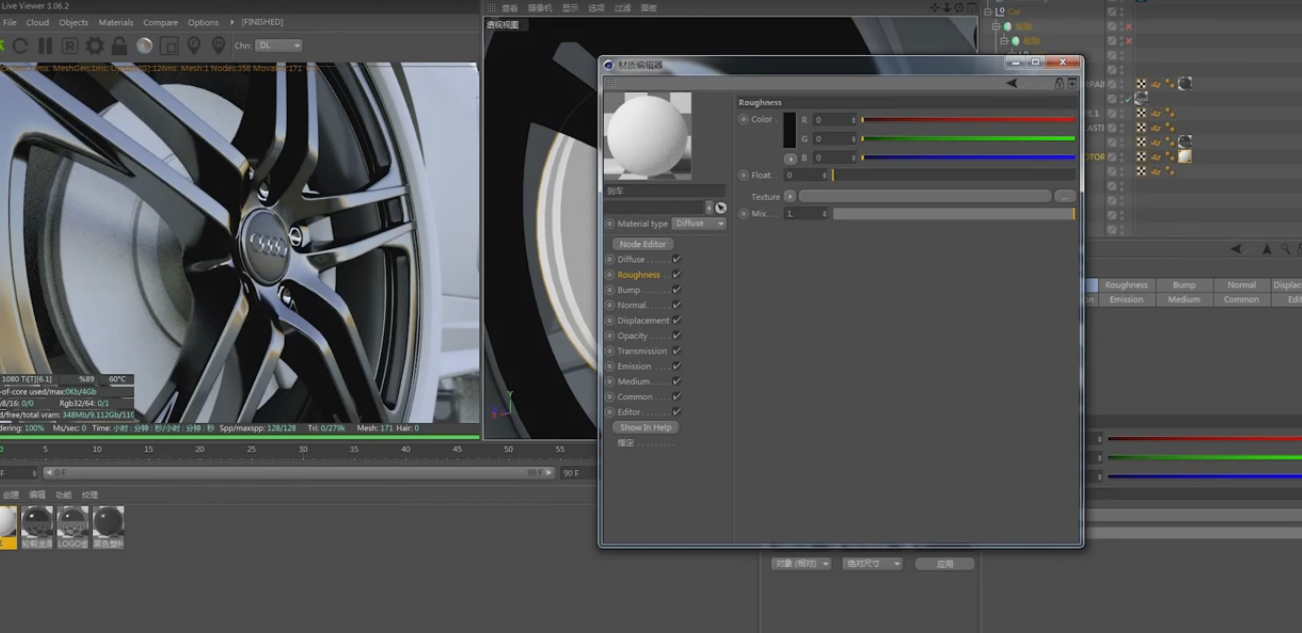Viewport: 1302px width, 633px height.
Task: Switch to Common tab in attribute panel
Action: 1241,299
